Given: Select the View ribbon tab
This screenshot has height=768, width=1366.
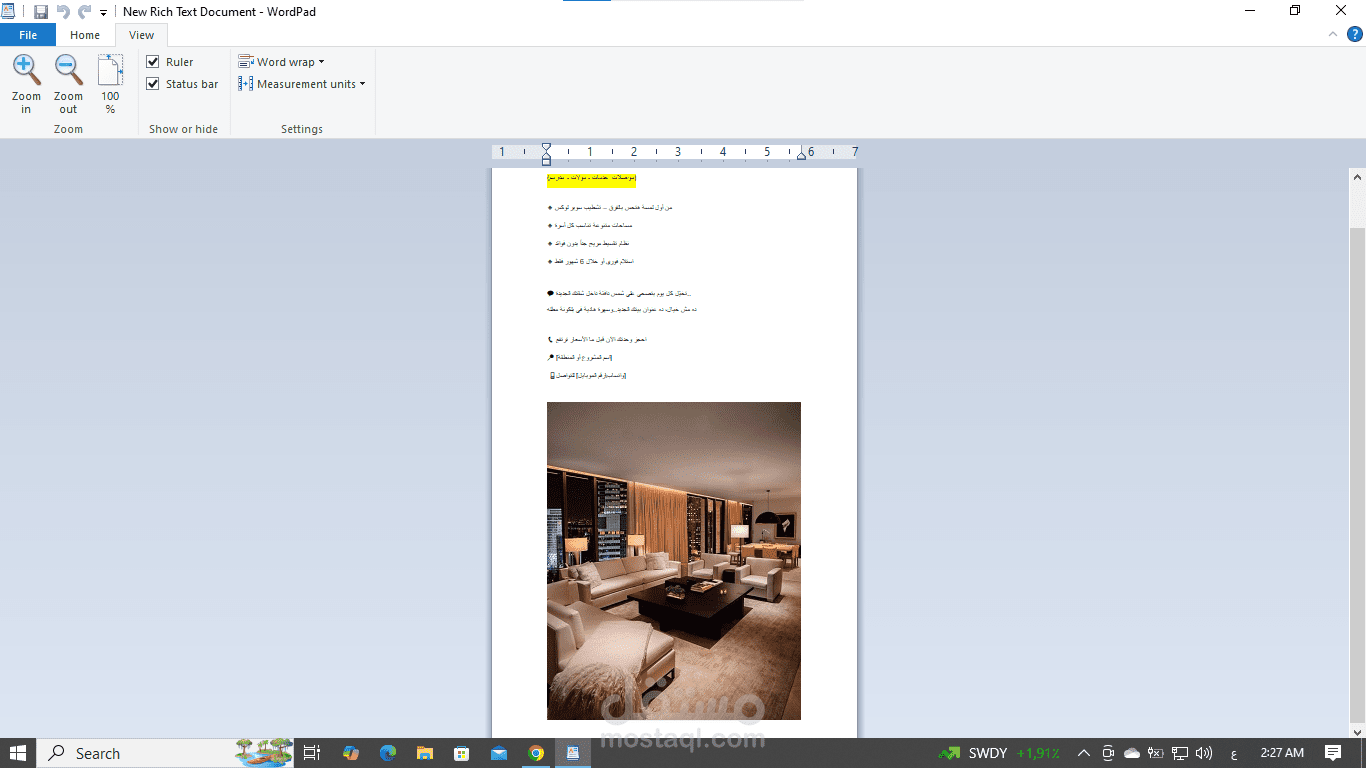Looking at the screenshot, I should click(142, 35).
